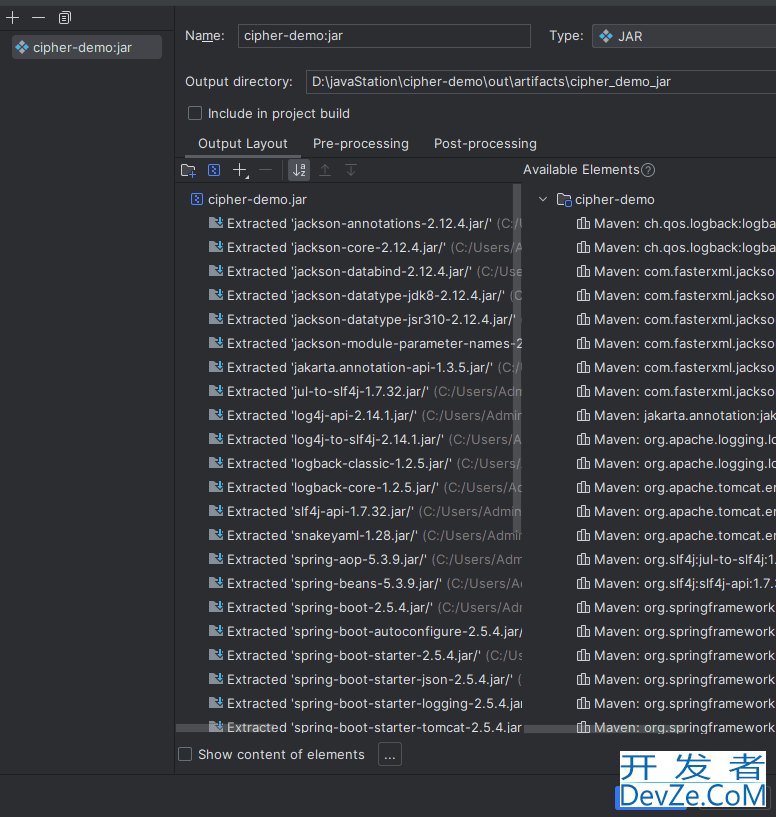Select the cipher-demo.jar root archive
Image resolution: width=776 pixels, height=817 pixels.
pyautogui.click(x=257, y=200)
